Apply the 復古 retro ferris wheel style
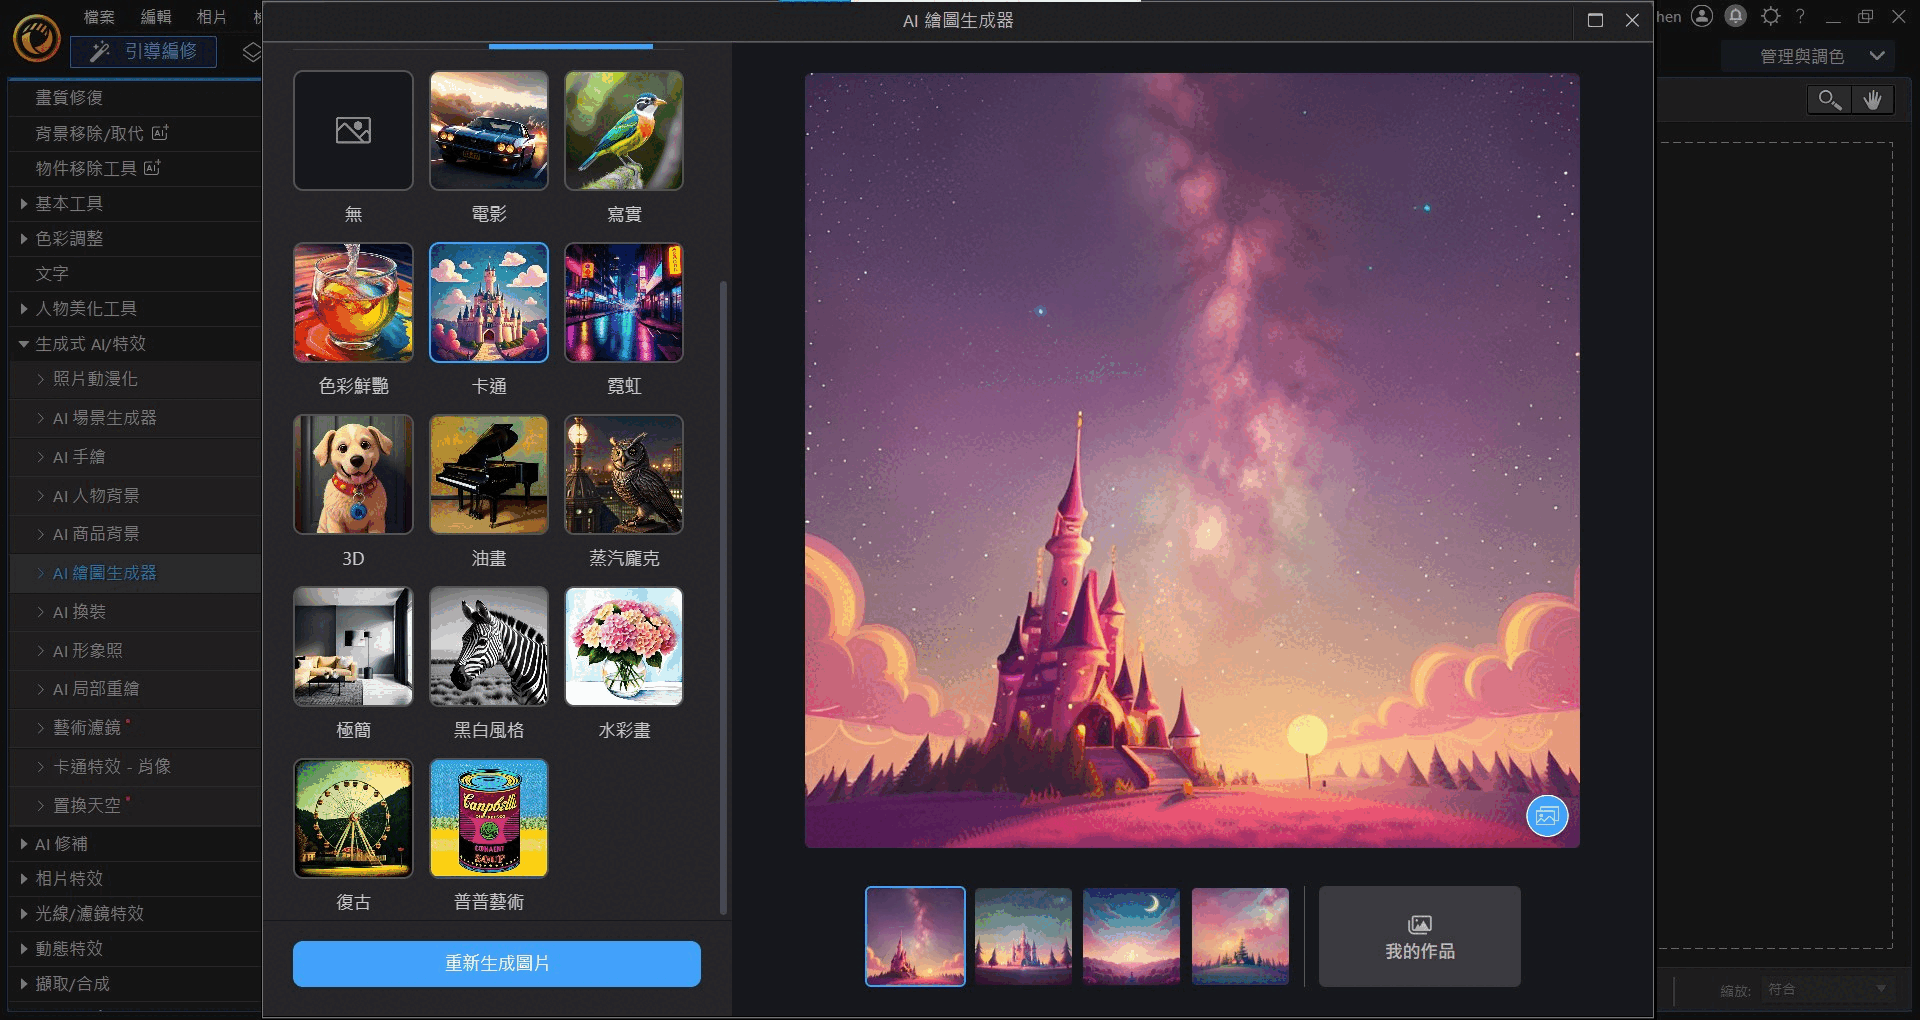Screen dimensions: 1920x1020 pyautogui.click(x=353, y=818)
